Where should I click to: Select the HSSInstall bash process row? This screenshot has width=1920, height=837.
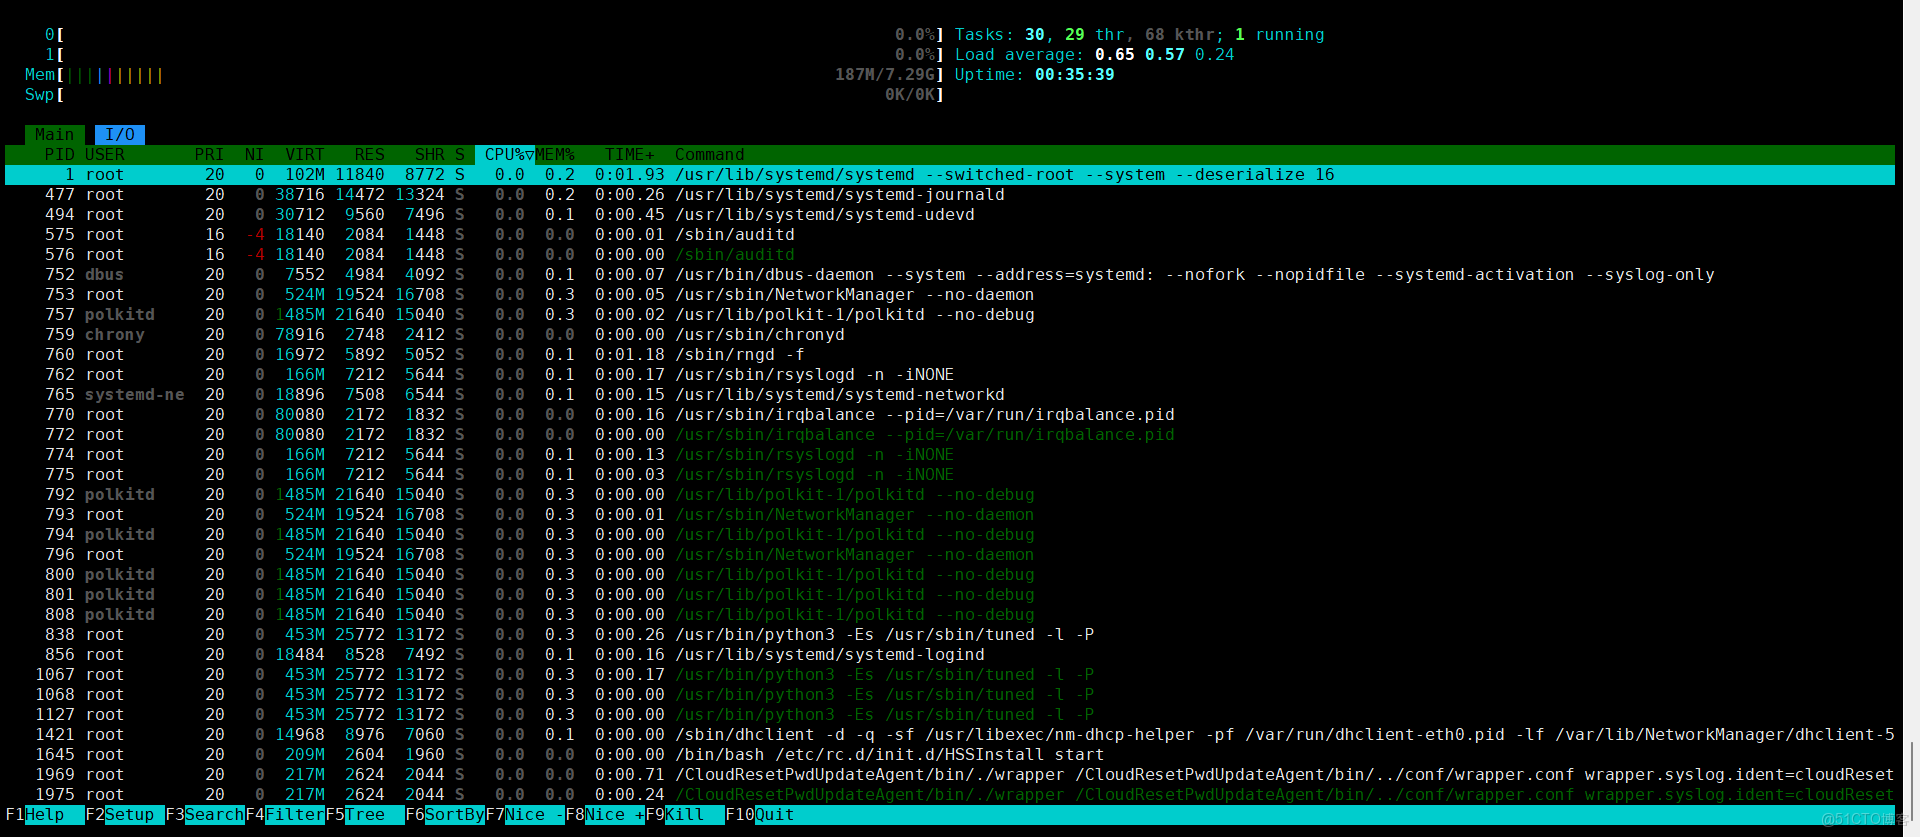tap(950, 755)
